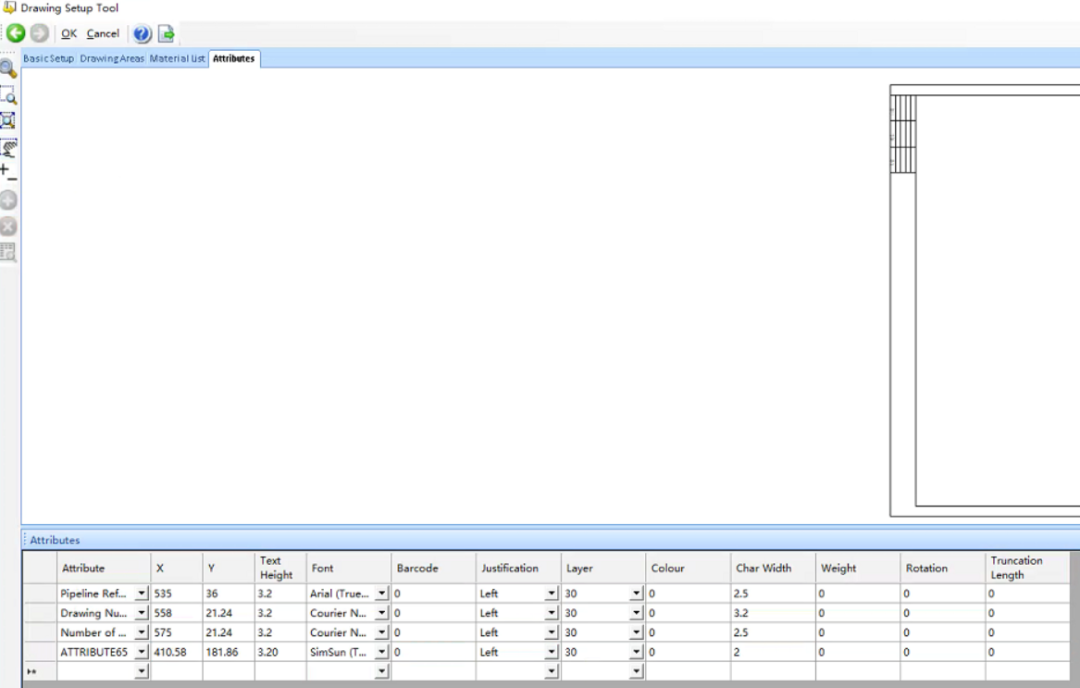This screenshot has height=688, width=1080.
Task: Open the Drawing Nu... attribute dropdown
Action: [x=141, y=612]
